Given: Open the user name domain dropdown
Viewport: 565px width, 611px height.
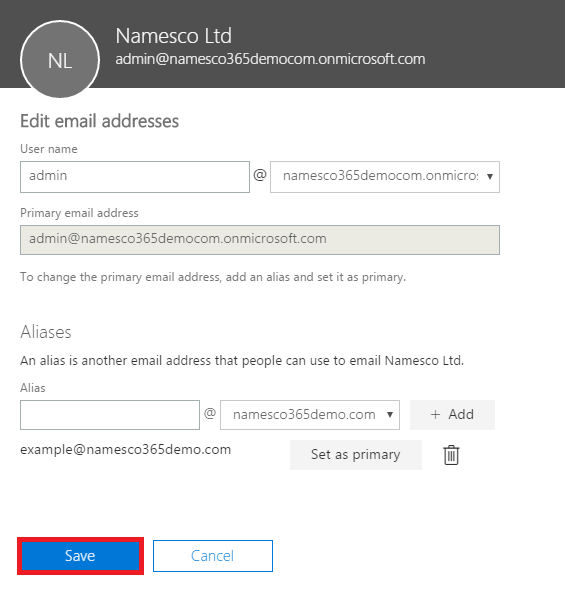Looking at the screenshot, I should point(385,177).
